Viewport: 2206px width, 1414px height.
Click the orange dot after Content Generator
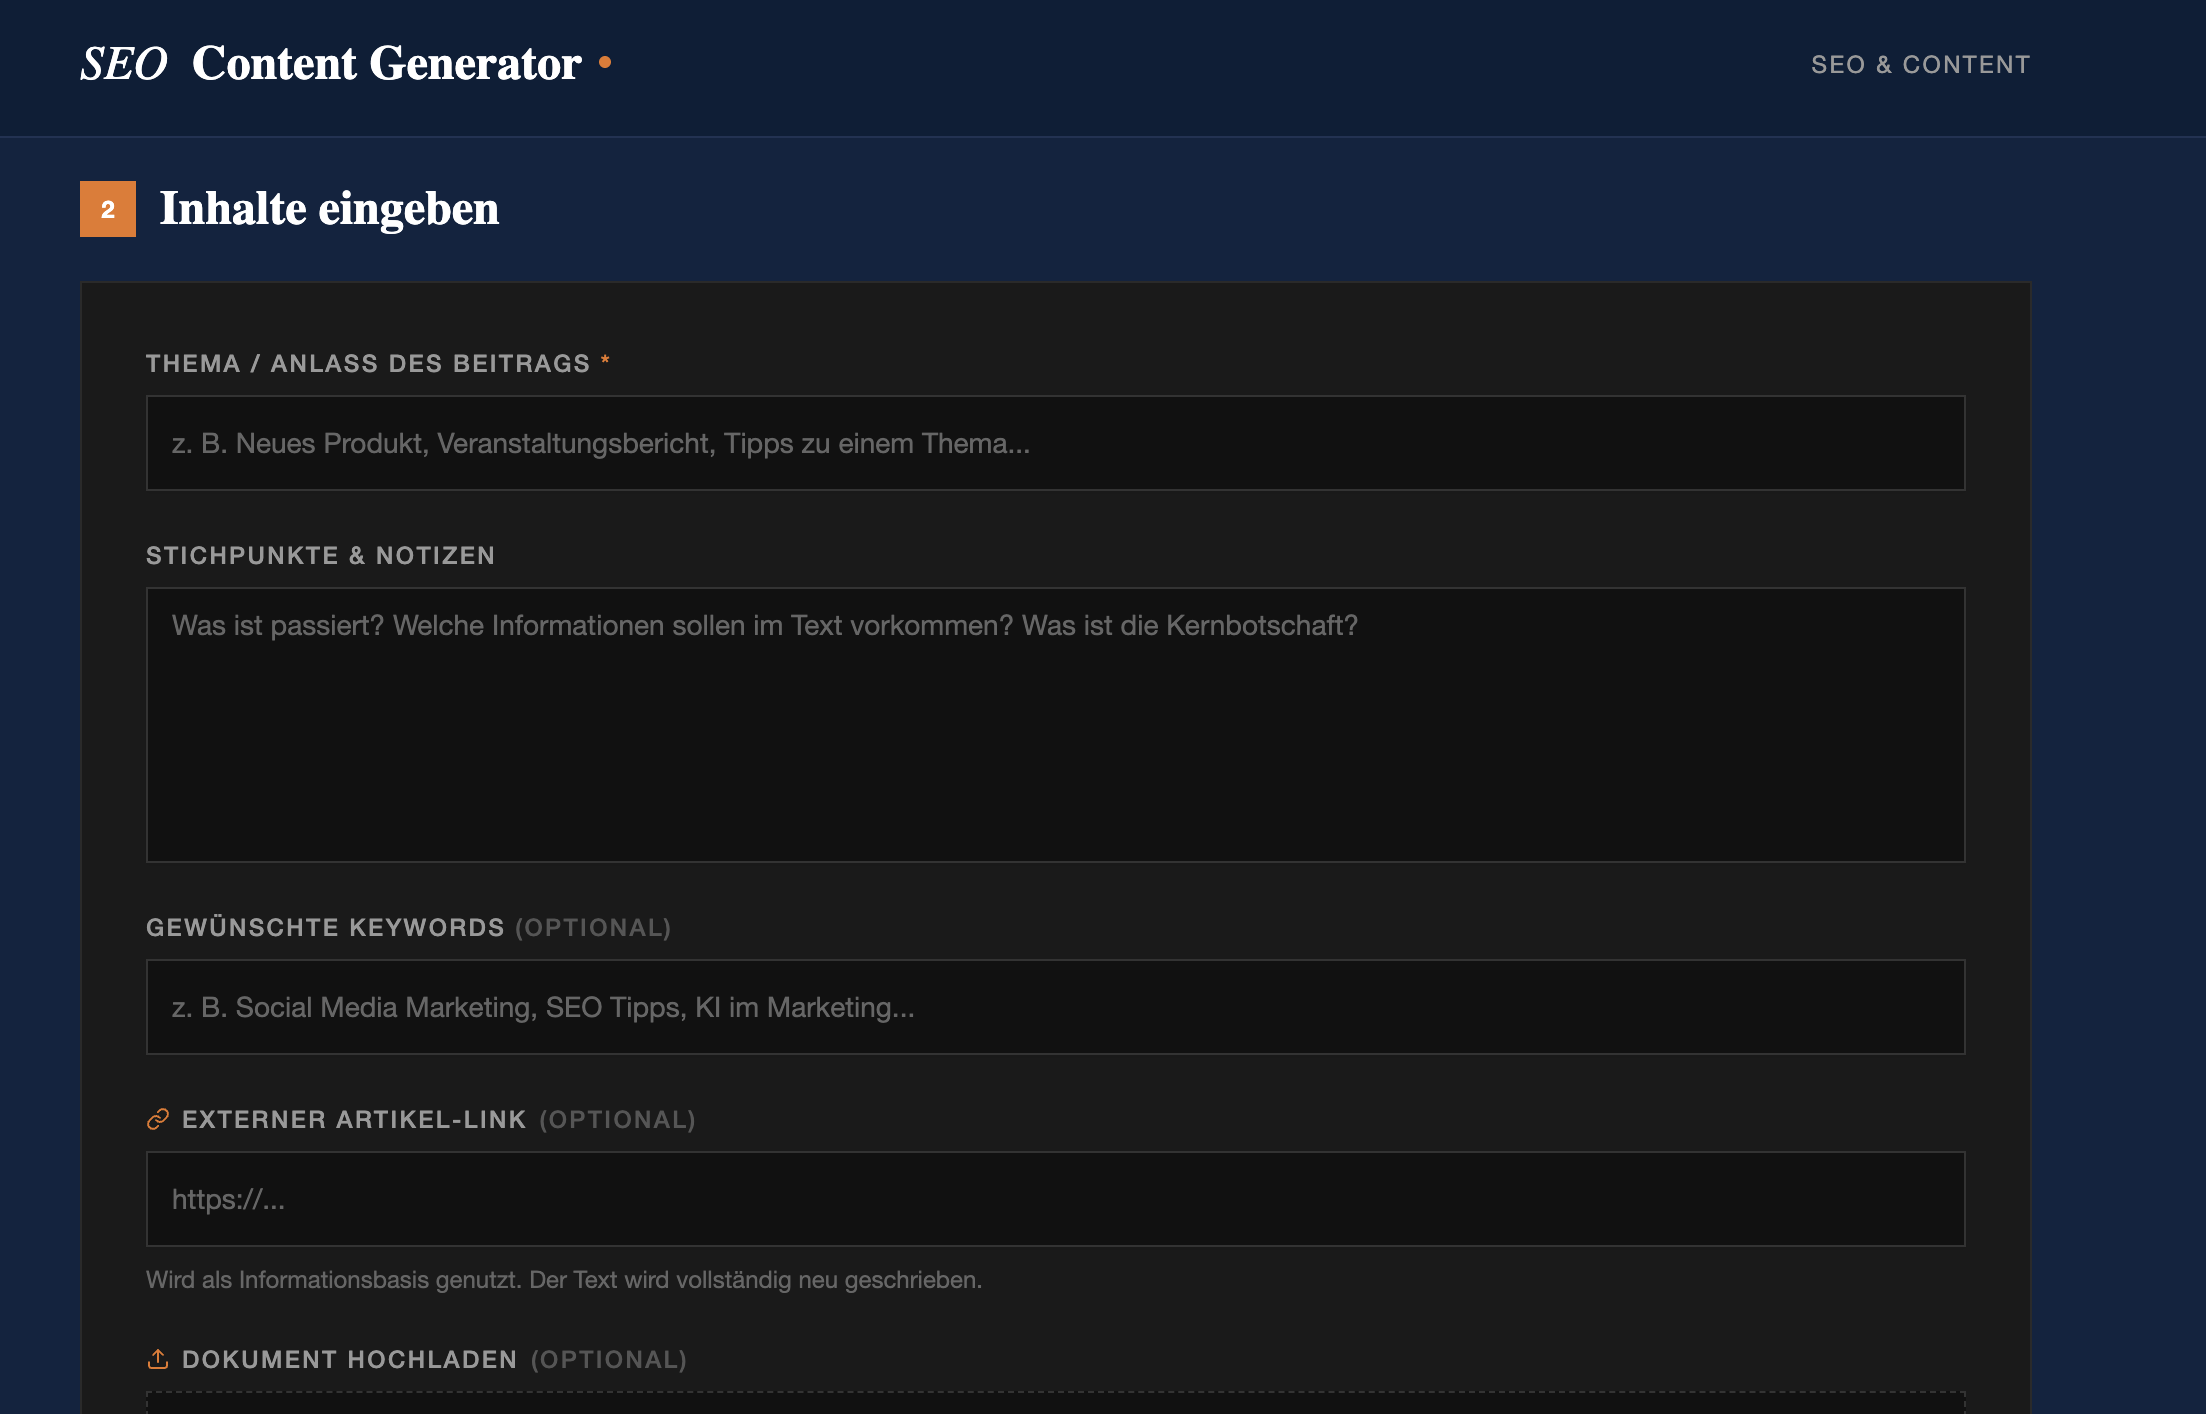click(x=605, y=63)
